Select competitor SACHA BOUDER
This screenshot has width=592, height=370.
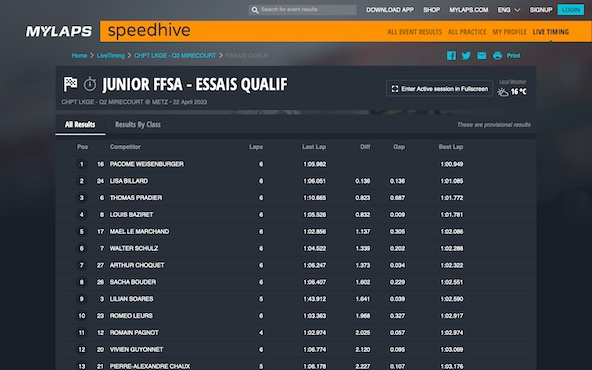click(x=133, y=282)
